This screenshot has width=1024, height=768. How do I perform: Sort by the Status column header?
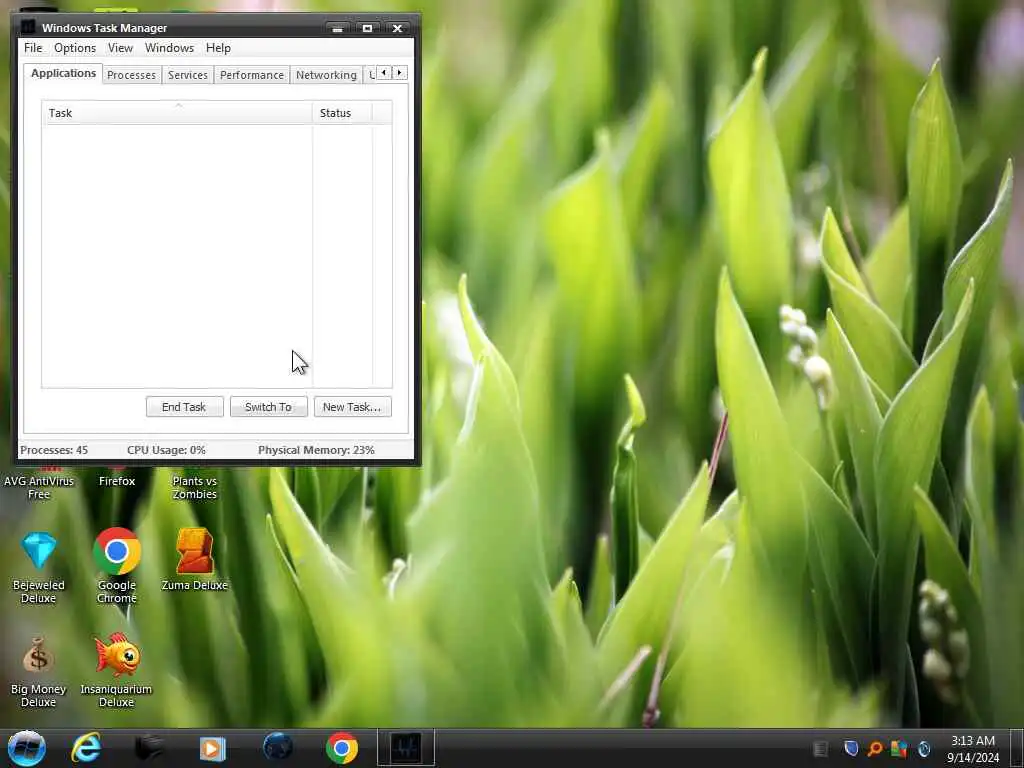click(x=342, y=113)
